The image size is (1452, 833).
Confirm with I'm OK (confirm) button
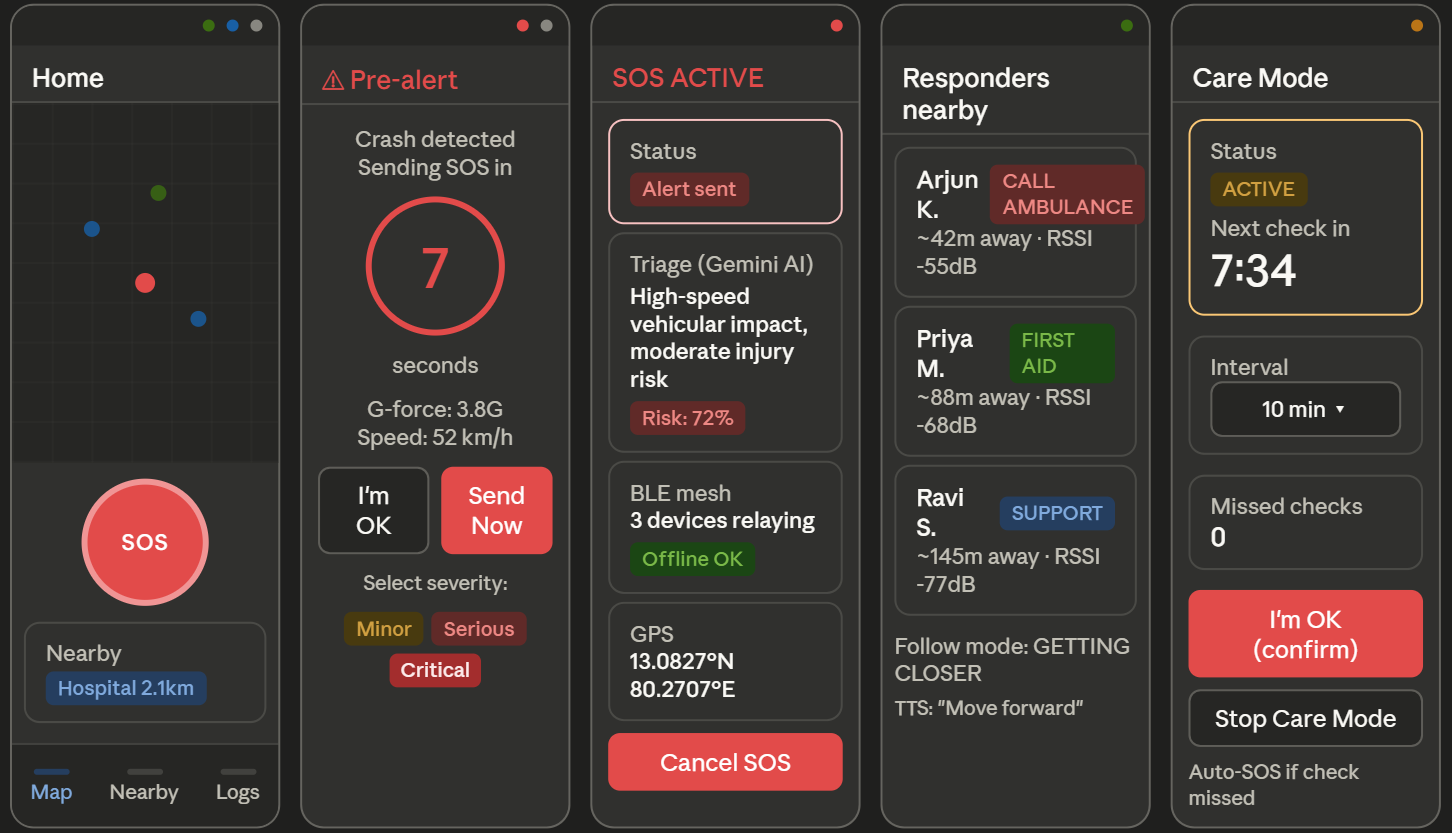1306,634
